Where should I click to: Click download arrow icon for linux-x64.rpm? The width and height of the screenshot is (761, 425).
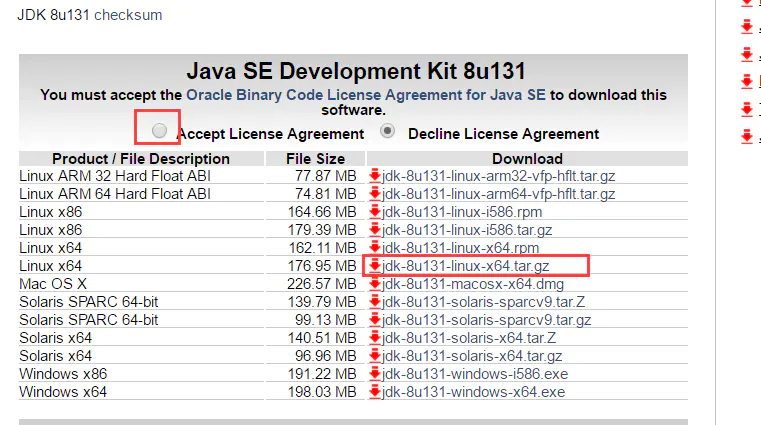tap(375, 247)
